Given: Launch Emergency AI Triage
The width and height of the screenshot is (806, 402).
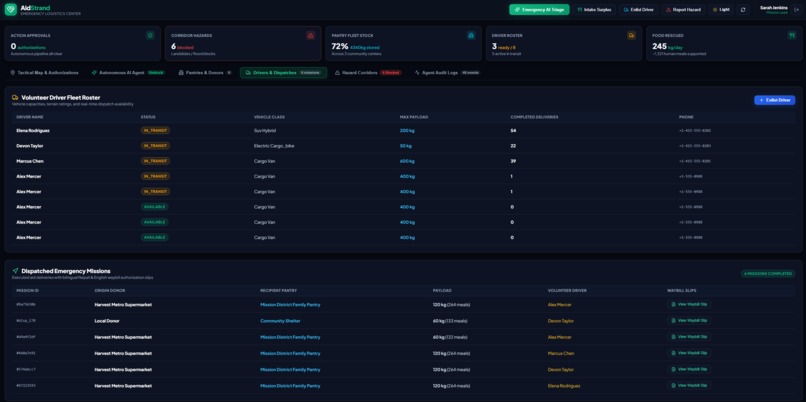Looking at the screenshot, I should tap(539, 10).
